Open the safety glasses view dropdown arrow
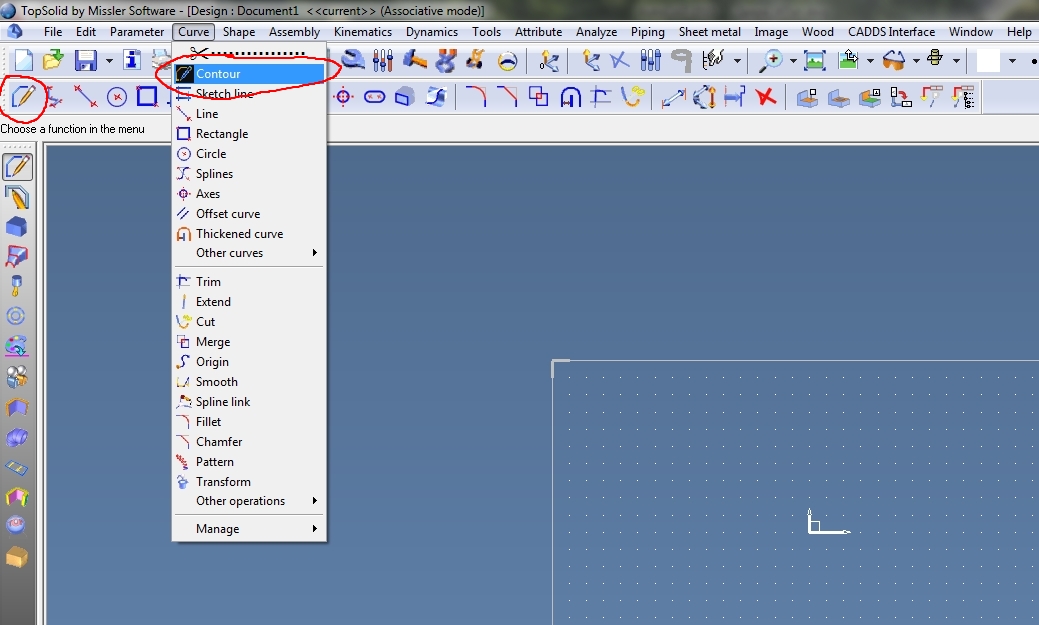This screenshot has width=1039, height=625. (x=916, y=61)
